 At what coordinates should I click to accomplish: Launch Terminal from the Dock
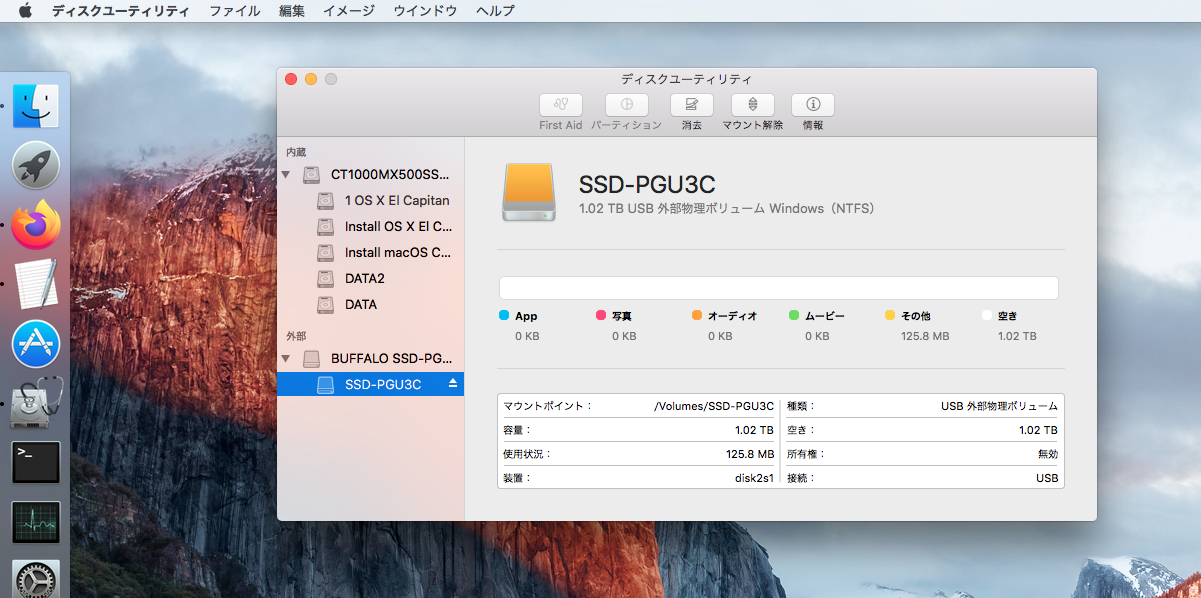click(x=36, y=463)
